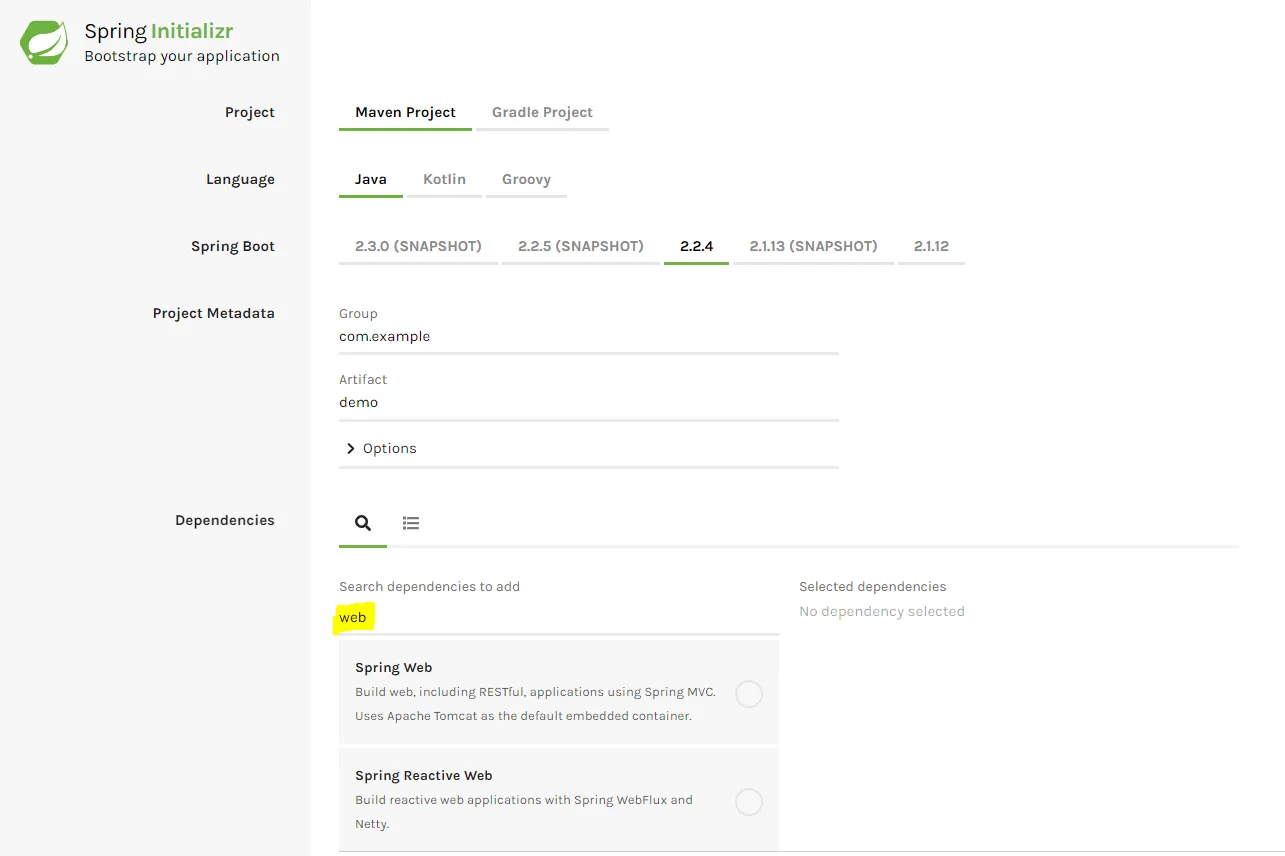Select Spring Boot version 2.1.12
Image resolution: width=1285 pixels, height=856 pixels.
pos(931,246)
